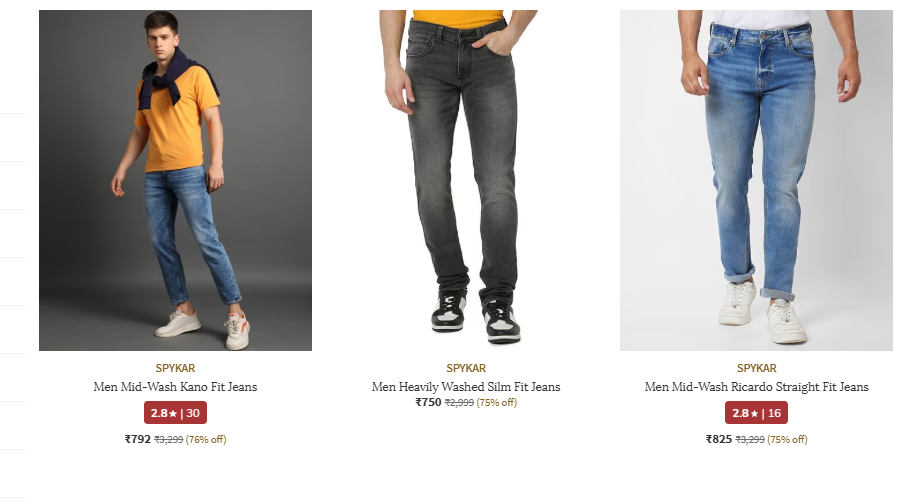Open the grey Heavily Washed jeans image

point(466,180)
